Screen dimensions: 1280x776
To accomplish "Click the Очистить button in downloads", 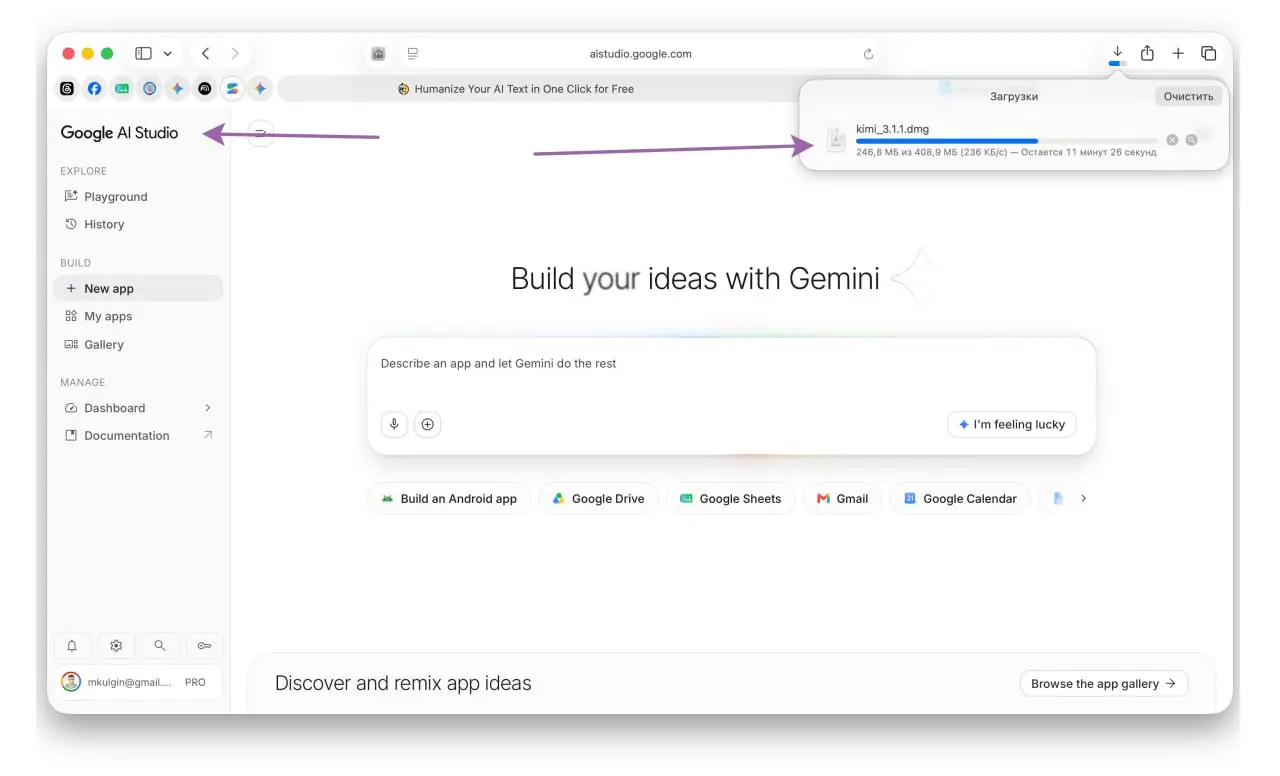I will (1188, 97).
